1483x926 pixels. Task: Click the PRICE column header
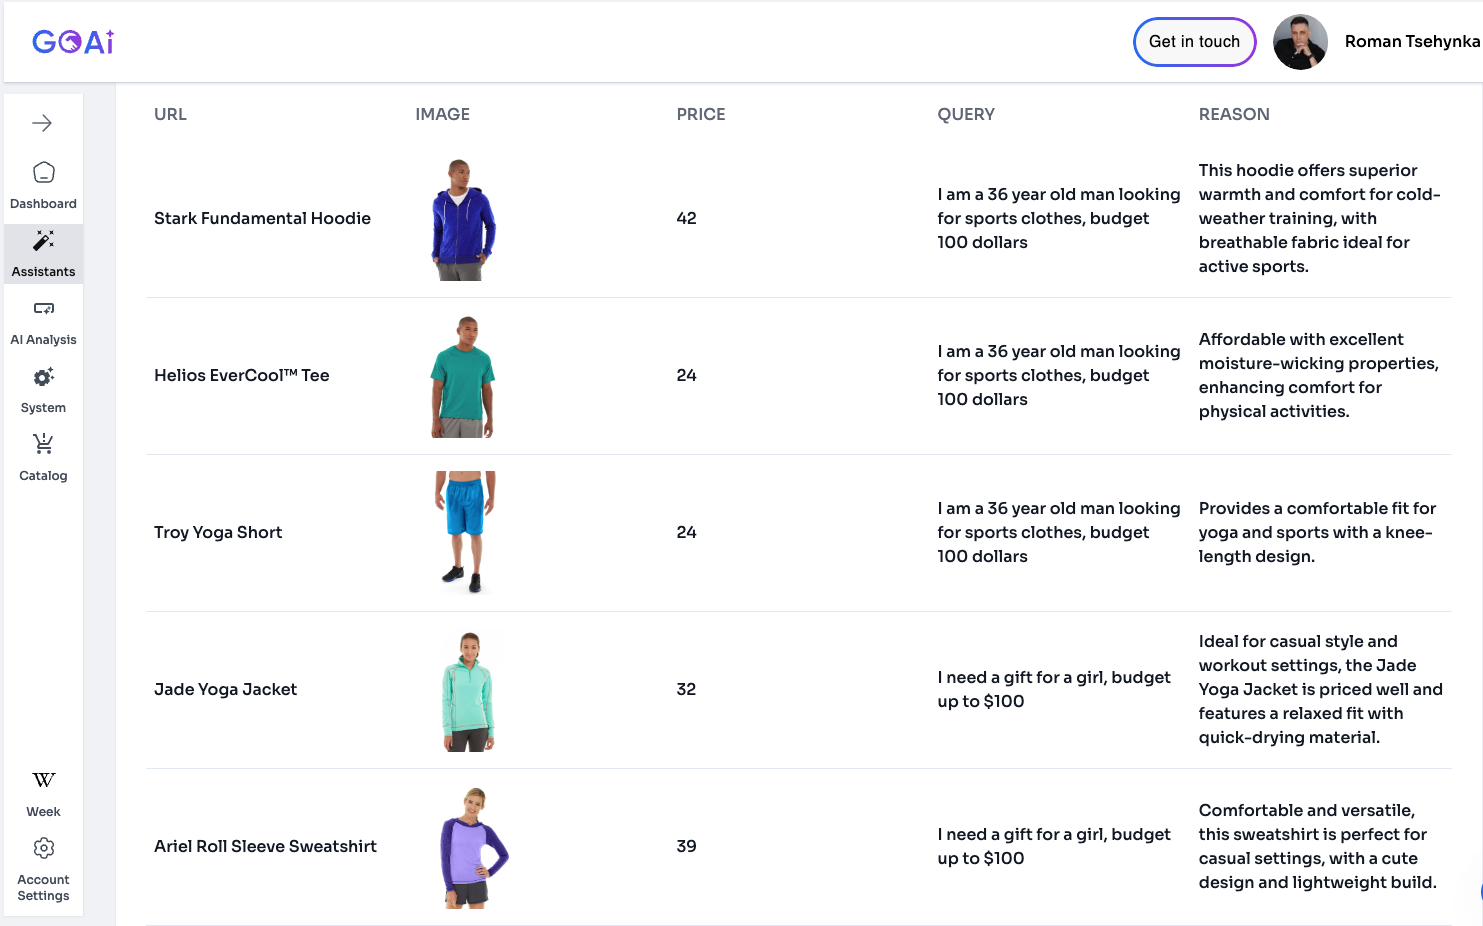pyautogui.click(x=700, y=114)
